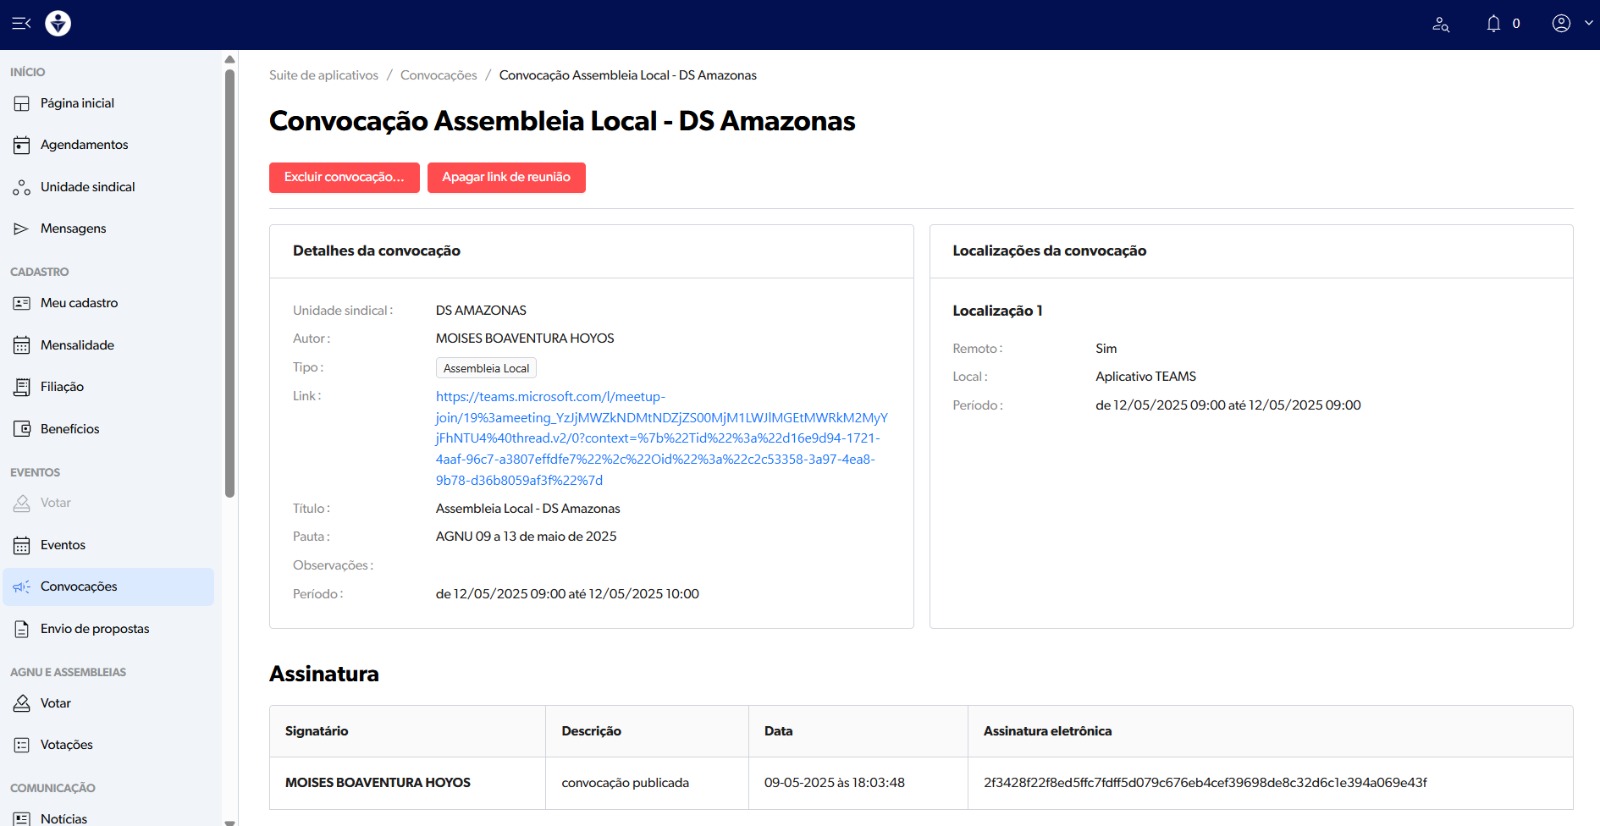Open notifications bell icon

(x=1493, y=24)
